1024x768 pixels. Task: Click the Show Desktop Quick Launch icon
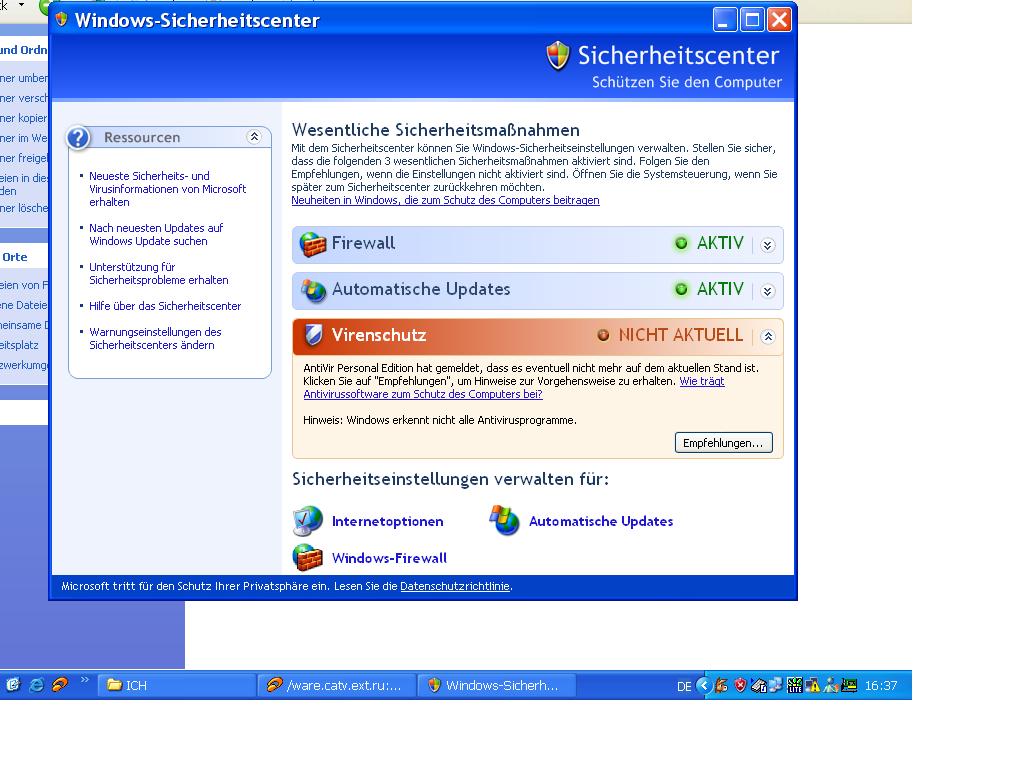(x=13, y=684)
